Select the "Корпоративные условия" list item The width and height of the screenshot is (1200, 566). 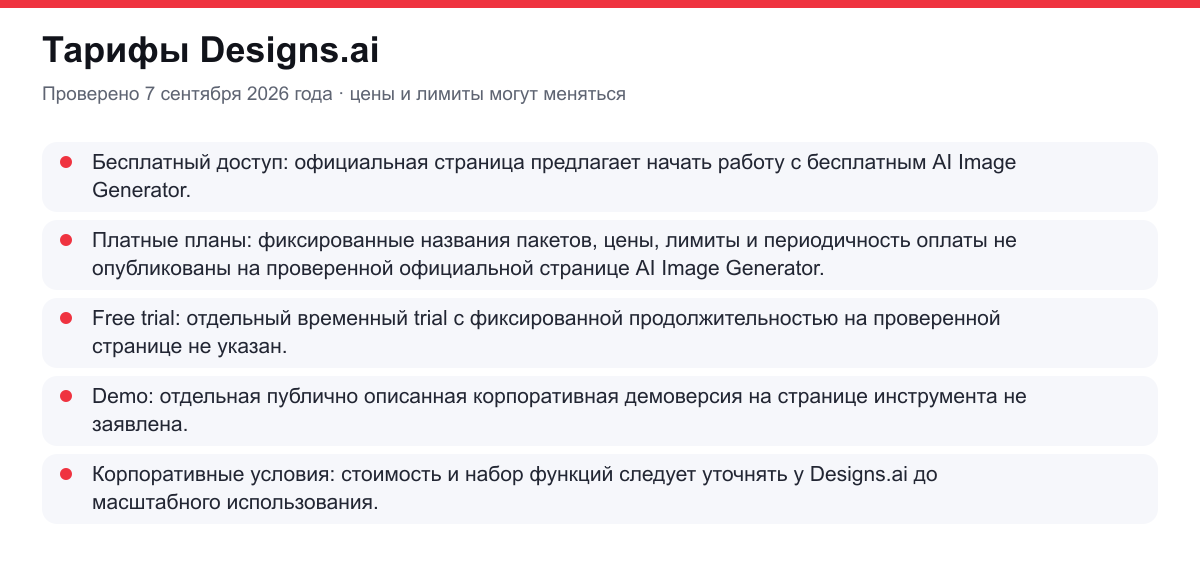pos(600,488)
